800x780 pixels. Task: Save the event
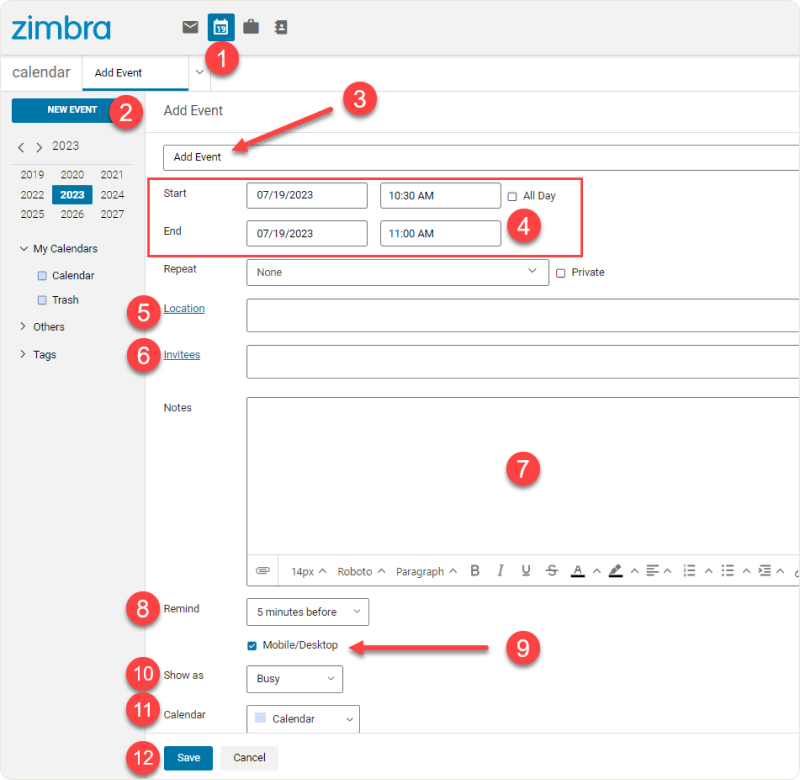[x=188, y=758]
